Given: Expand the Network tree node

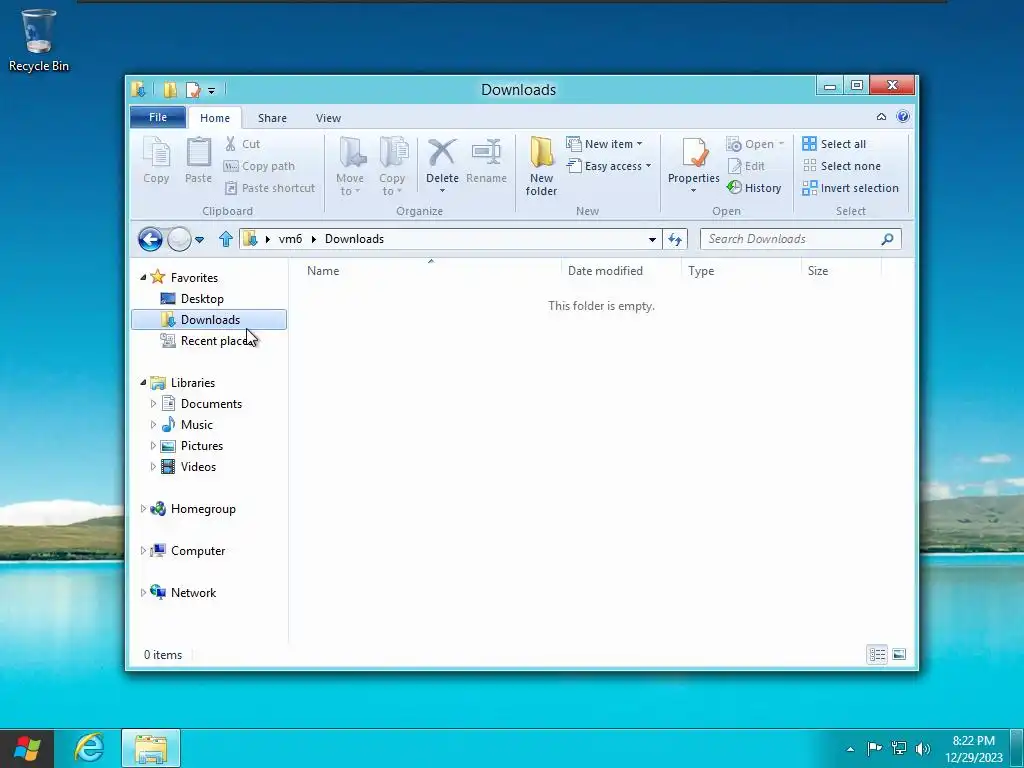Looking at the screenshot, I should (x=143, y=592).
